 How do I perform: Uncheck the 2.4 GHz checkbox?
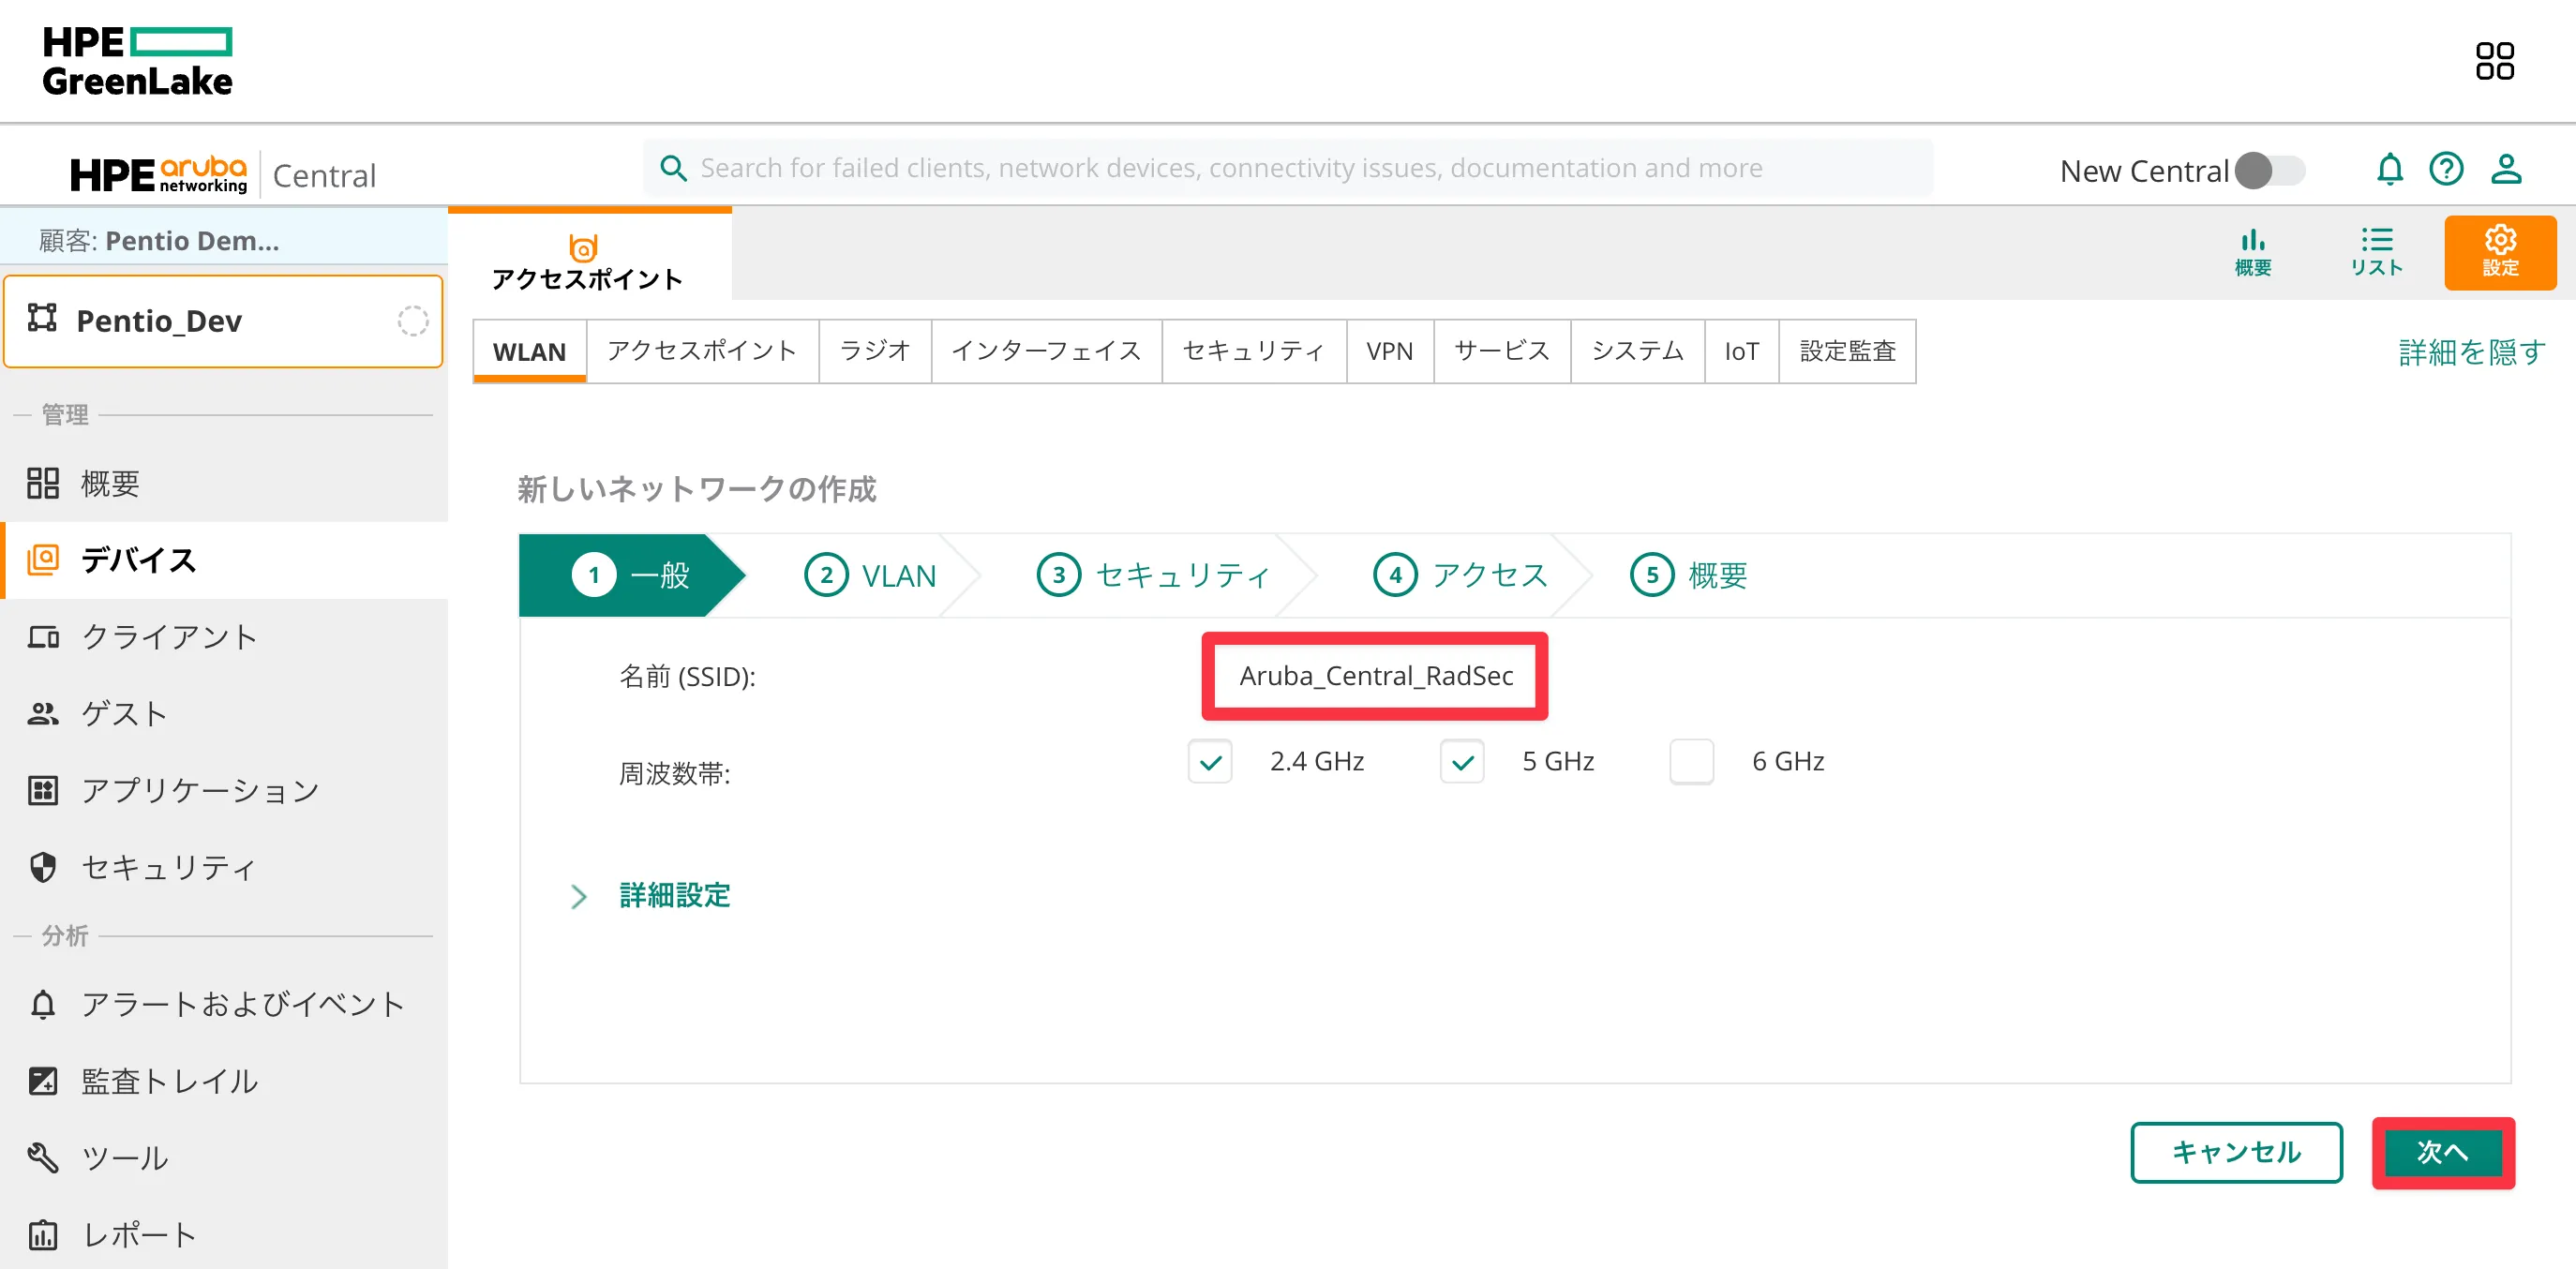[1210, 762]
